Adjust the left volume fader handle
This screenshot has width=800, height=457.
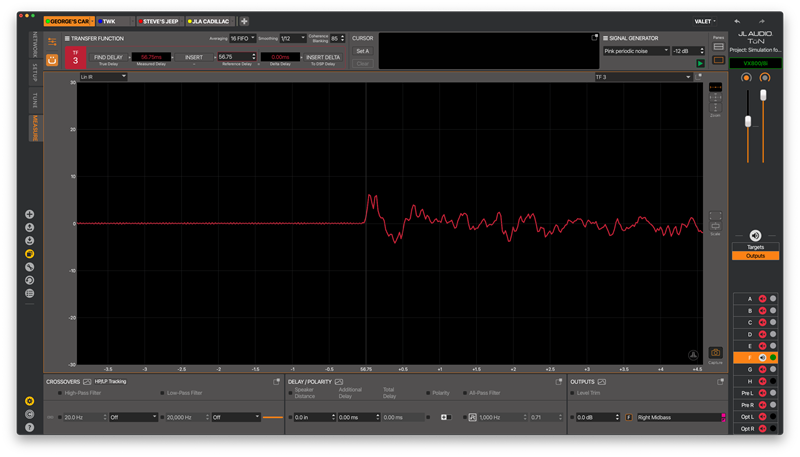[x=748, y=121]
